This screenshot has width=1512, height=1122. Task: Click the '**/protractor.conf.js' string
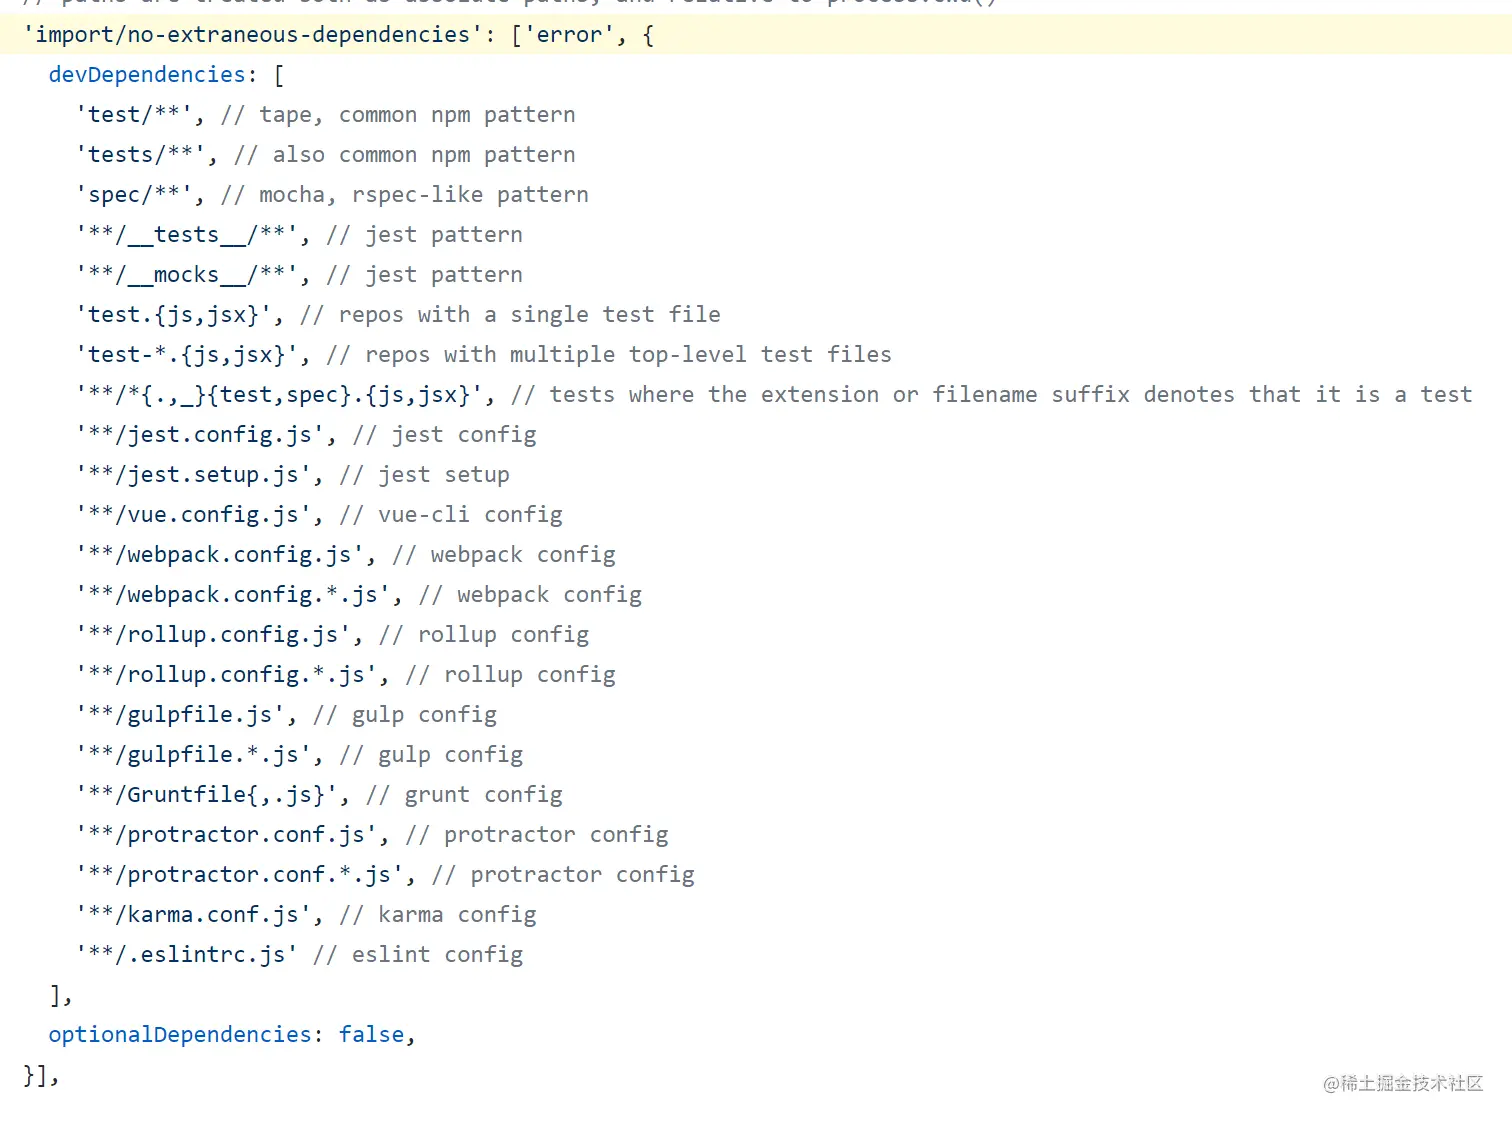pos(226,835)
